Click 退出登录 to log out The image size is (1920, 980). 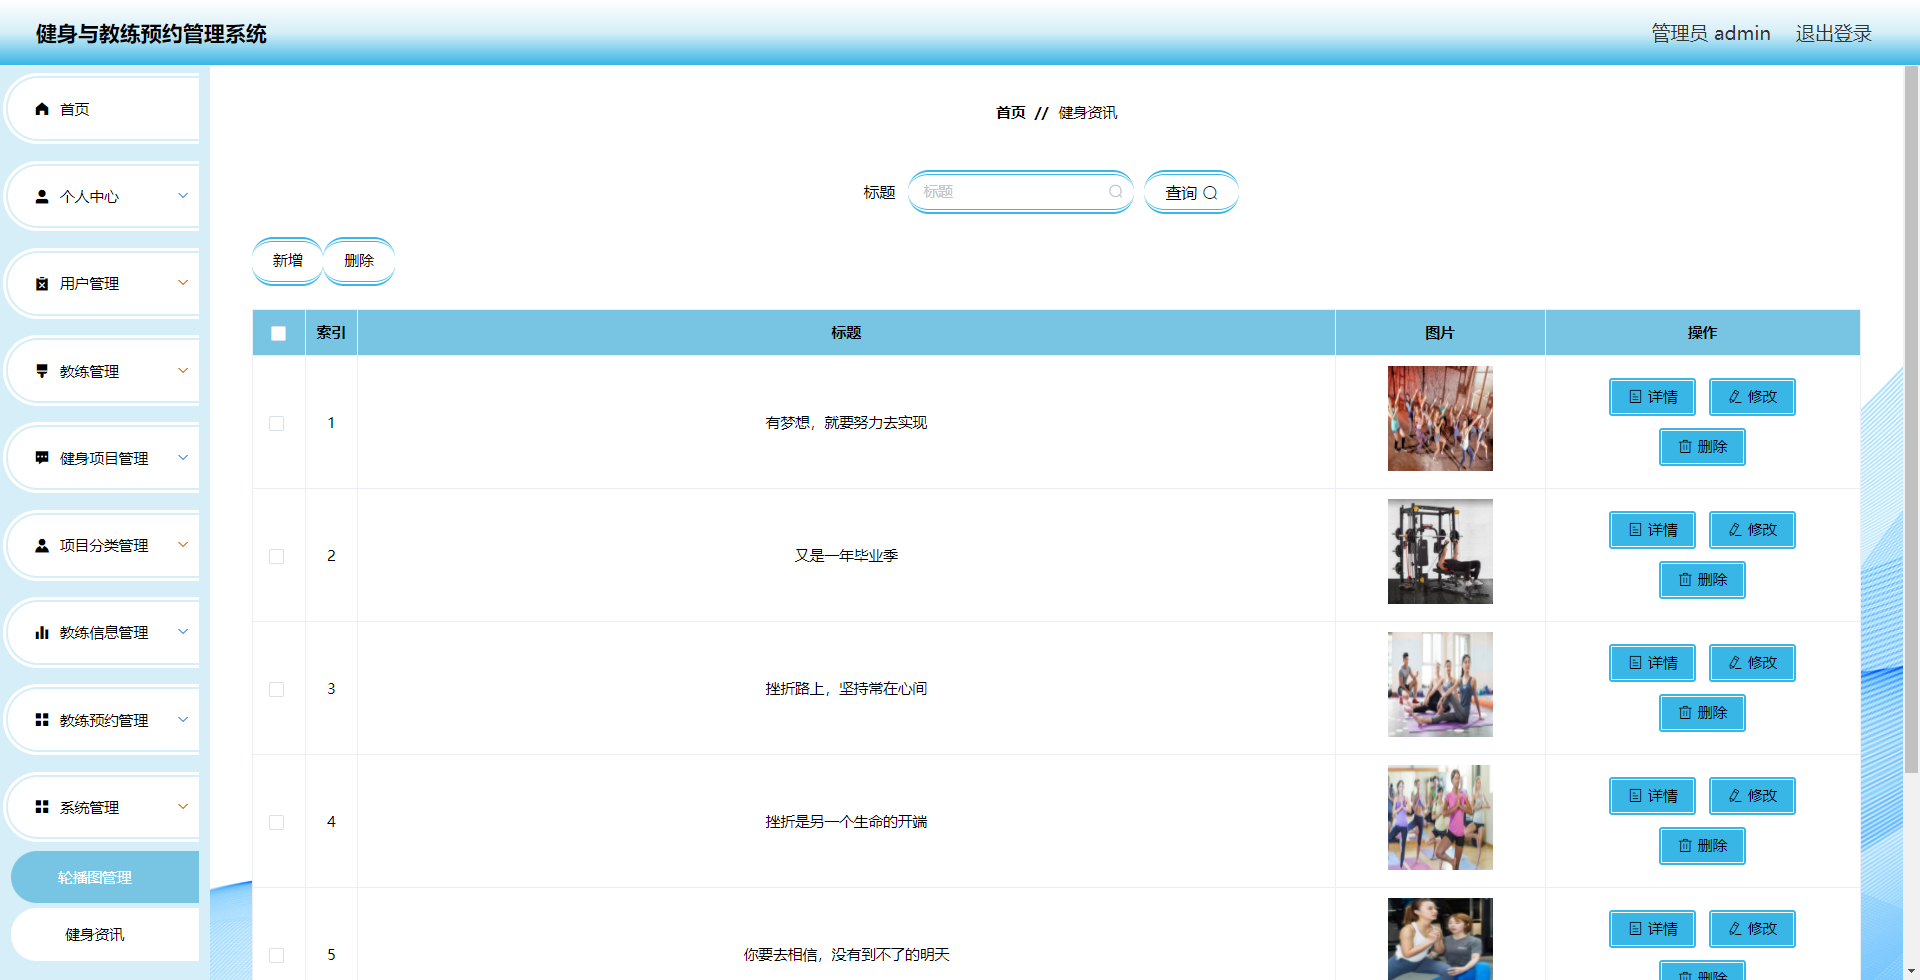tap(1833, 32)
